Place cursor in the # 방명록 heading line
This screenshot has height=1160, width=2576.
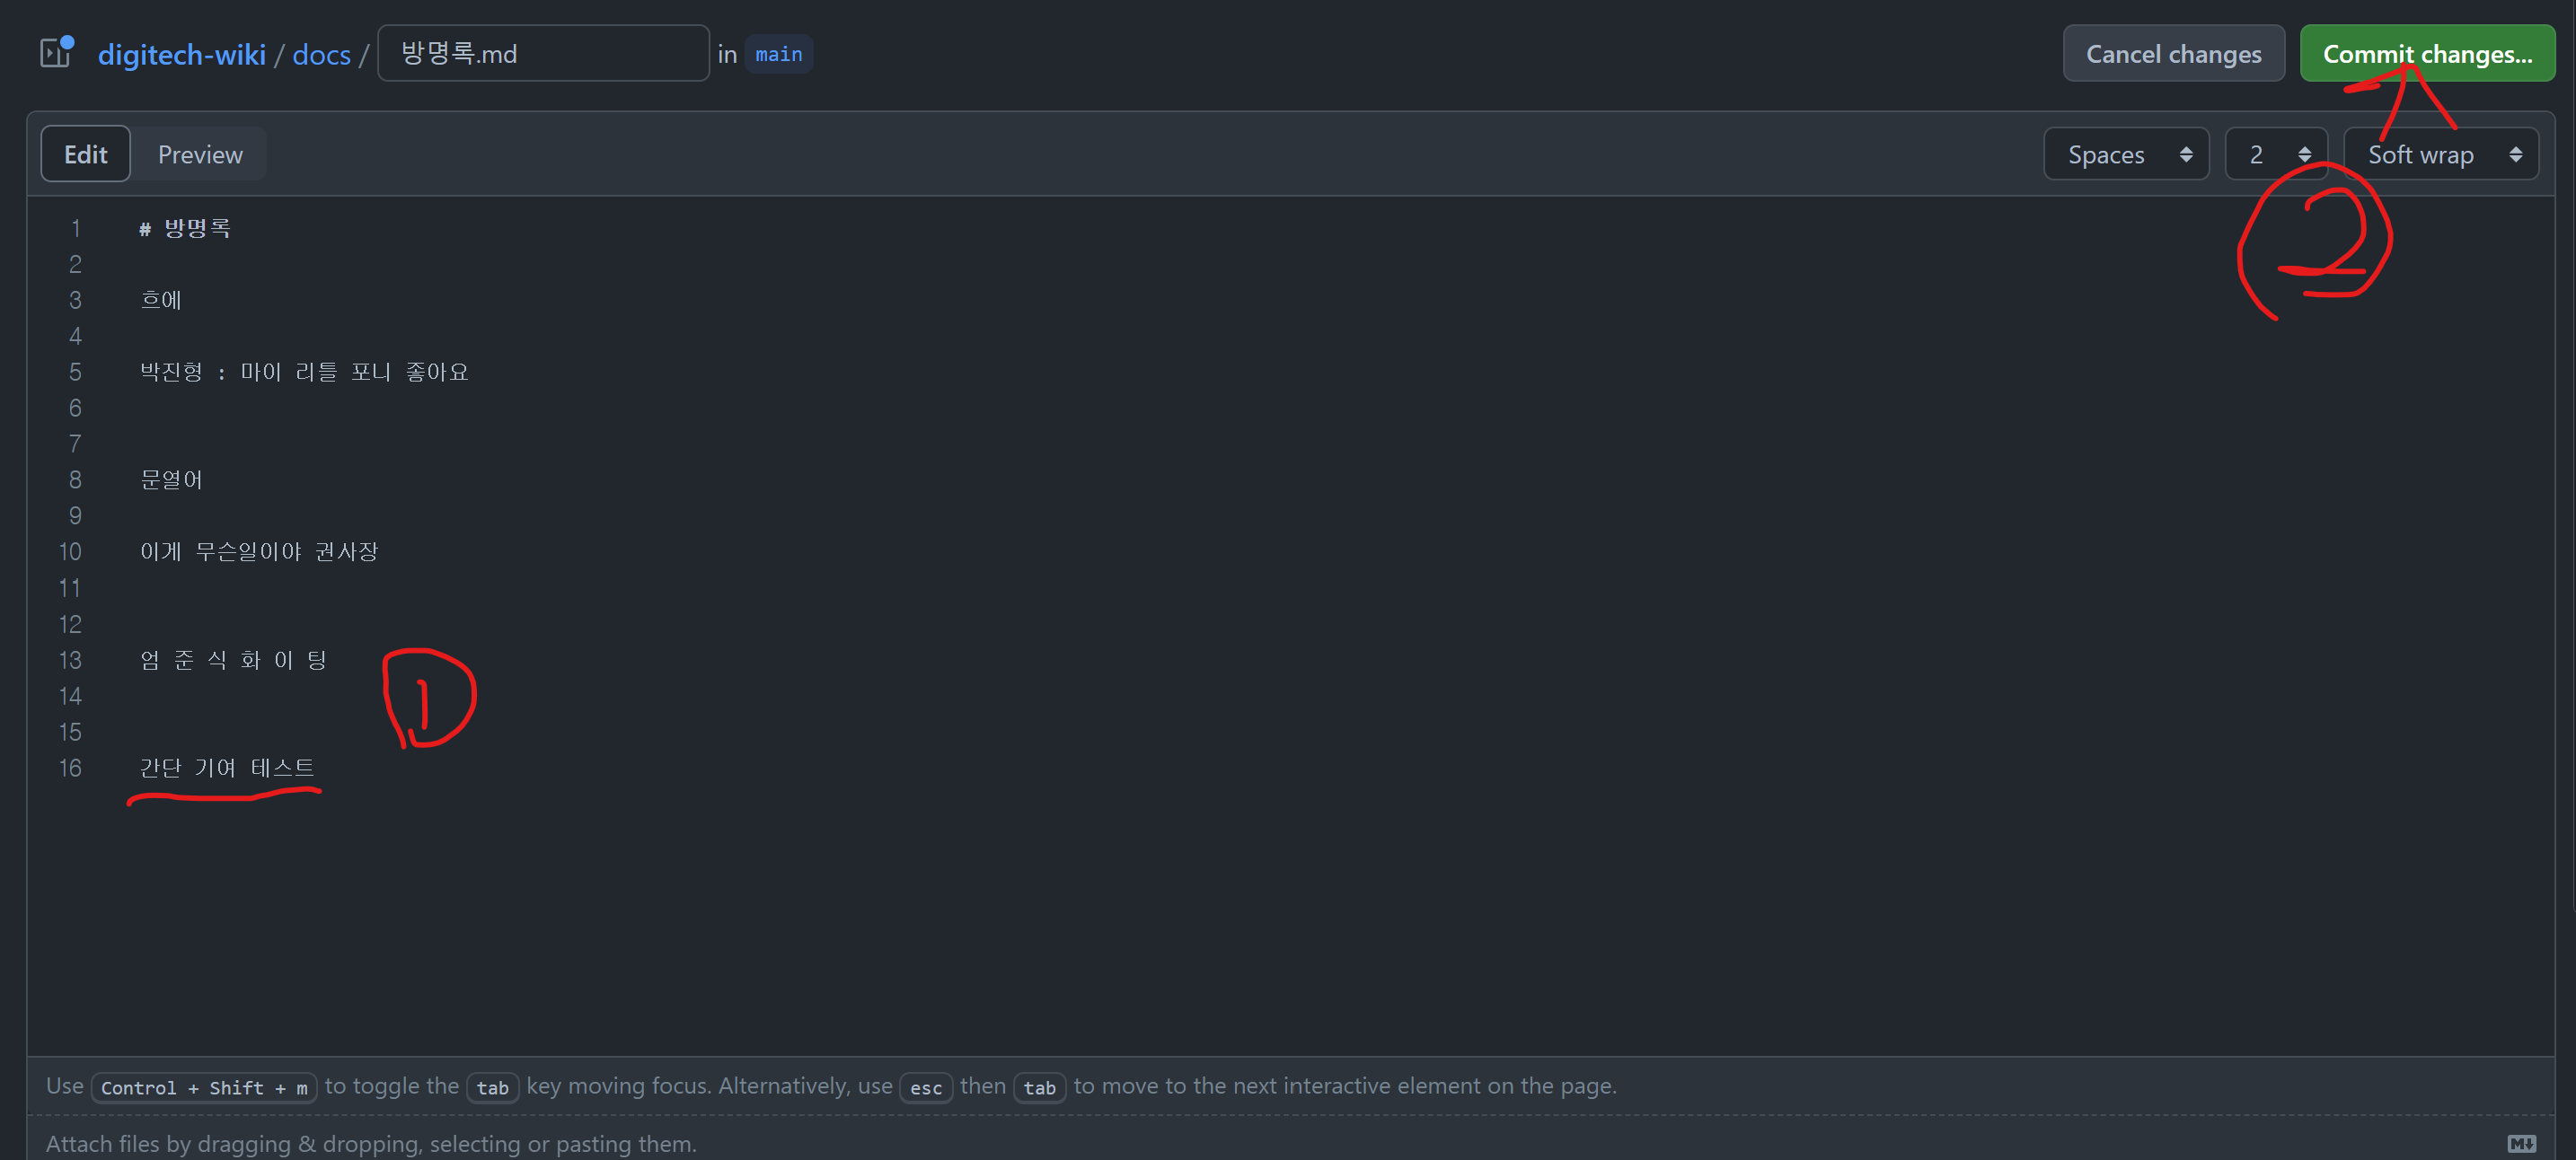pos(186,228)
